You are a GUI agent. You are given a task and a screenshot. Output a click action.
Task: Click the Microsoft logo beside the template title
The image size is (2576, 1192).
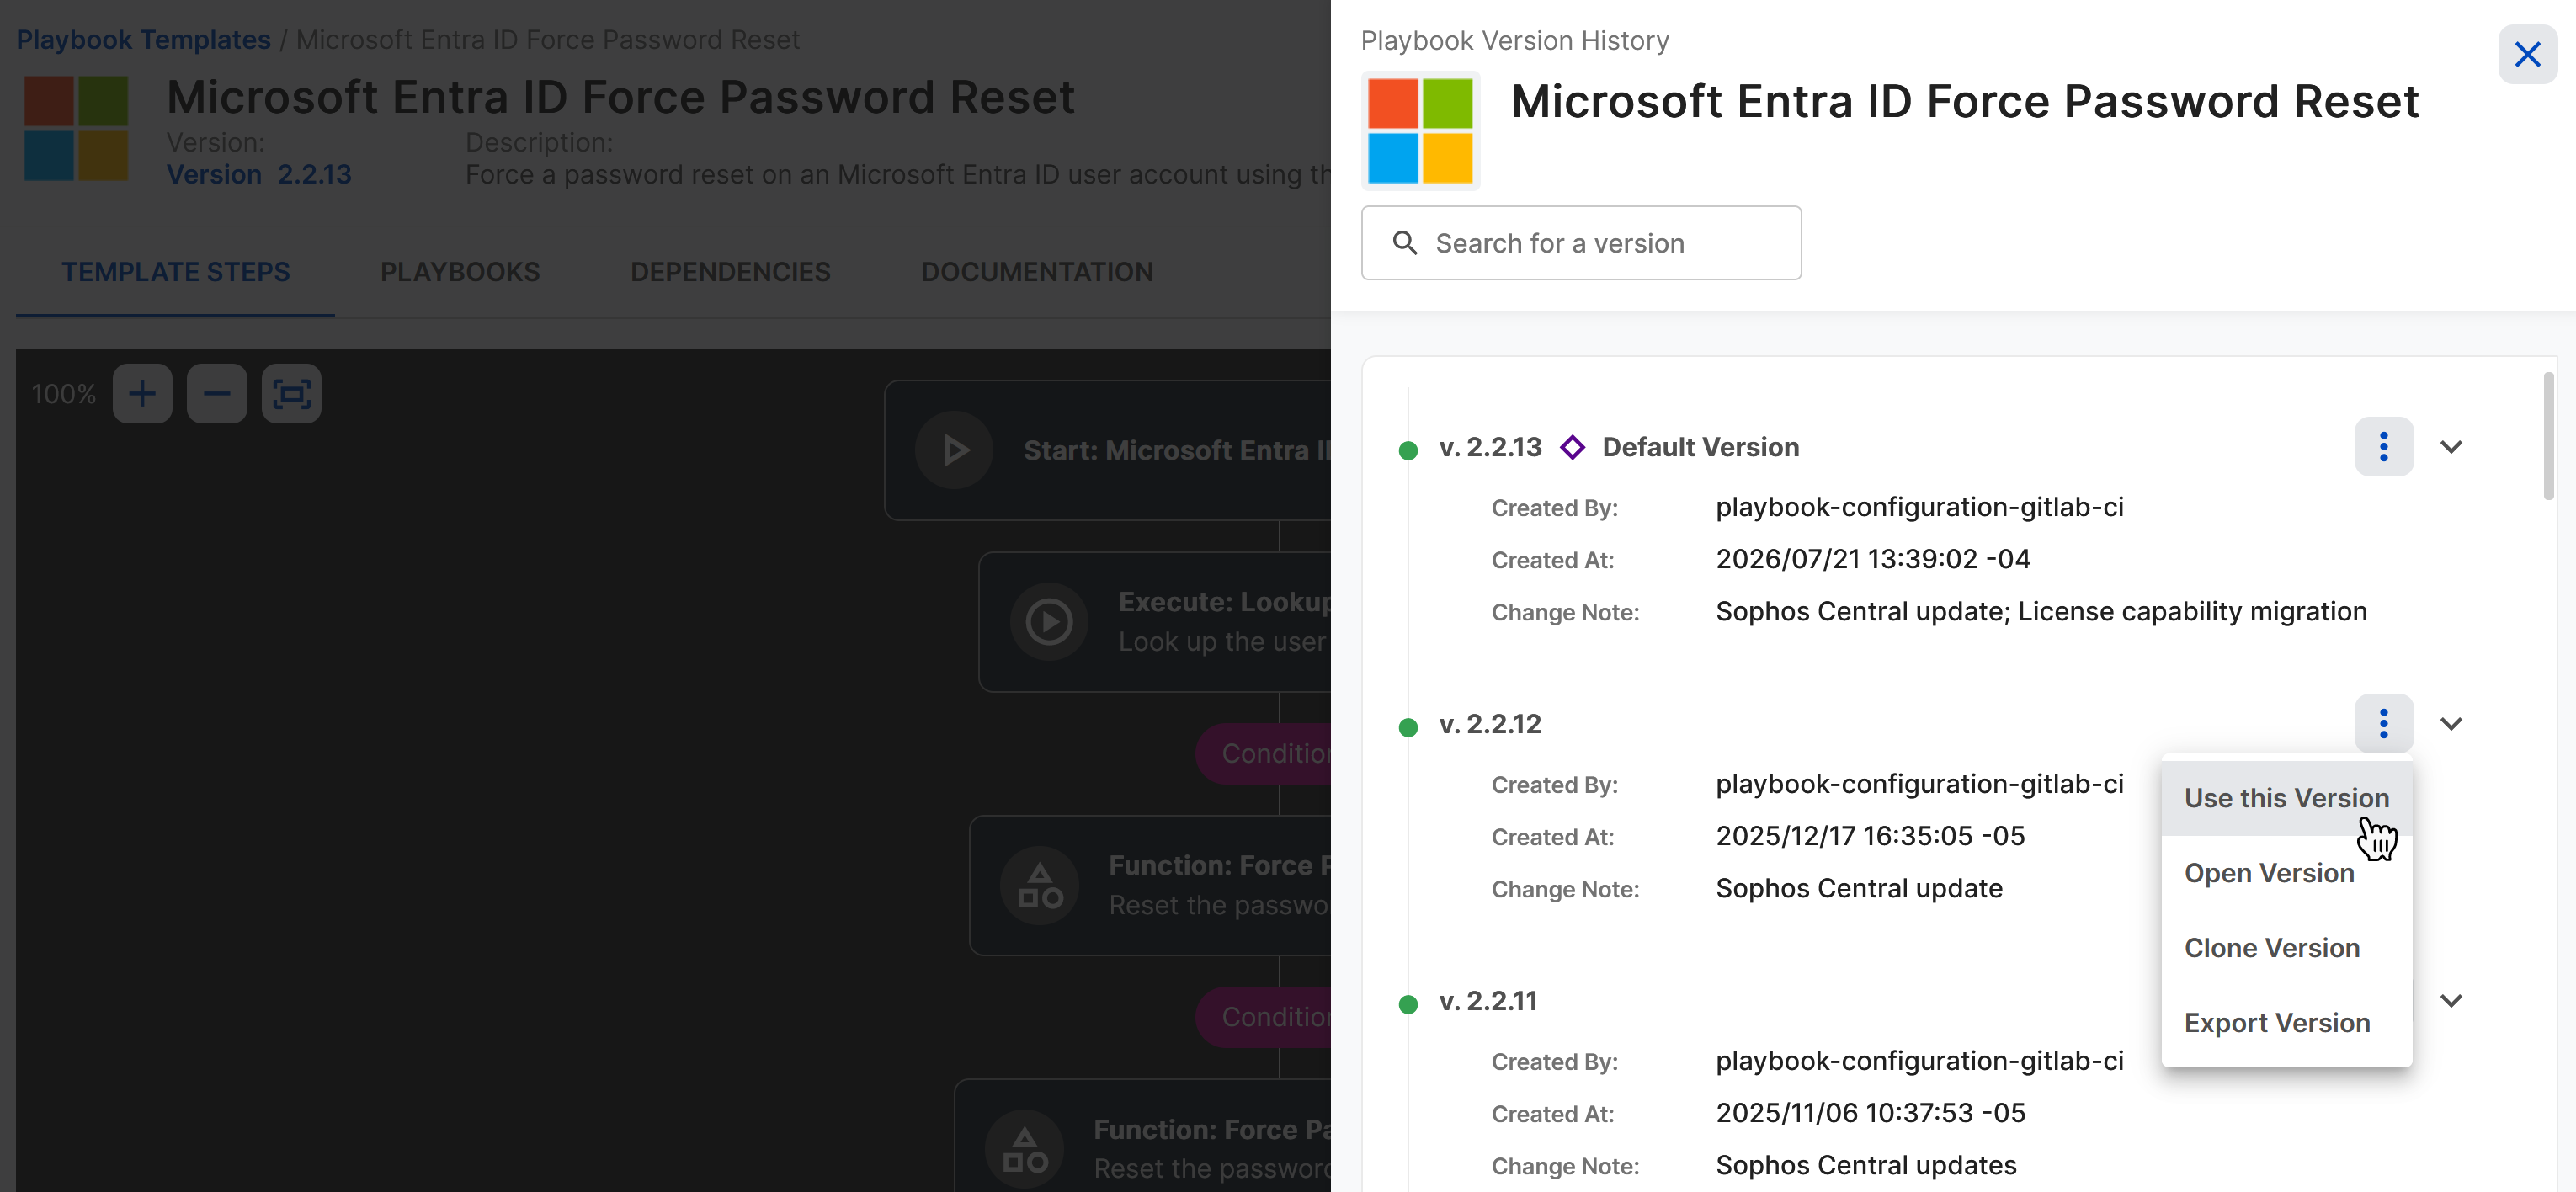pos(76,128)
